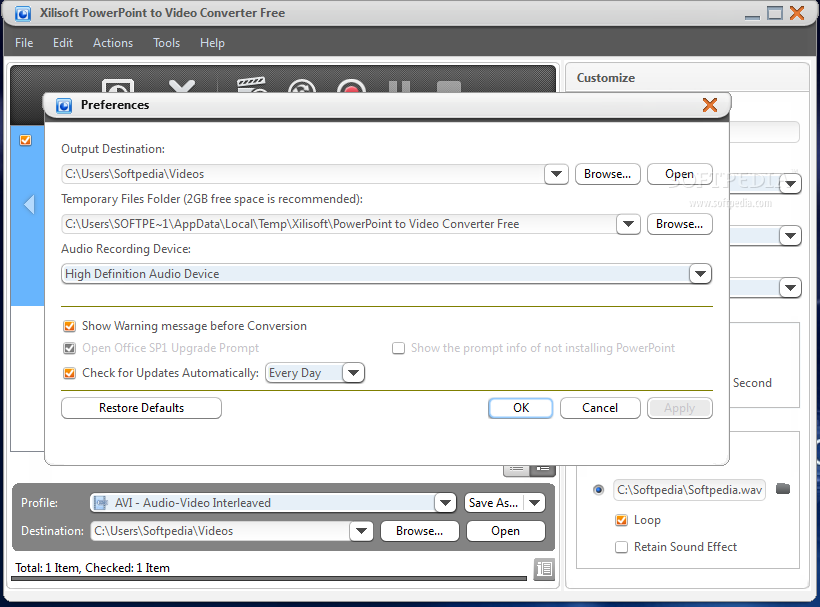This screenshot has width=820, height=607.
Task: Click the Customize panel heading
Action: click(x=606, y=78)
